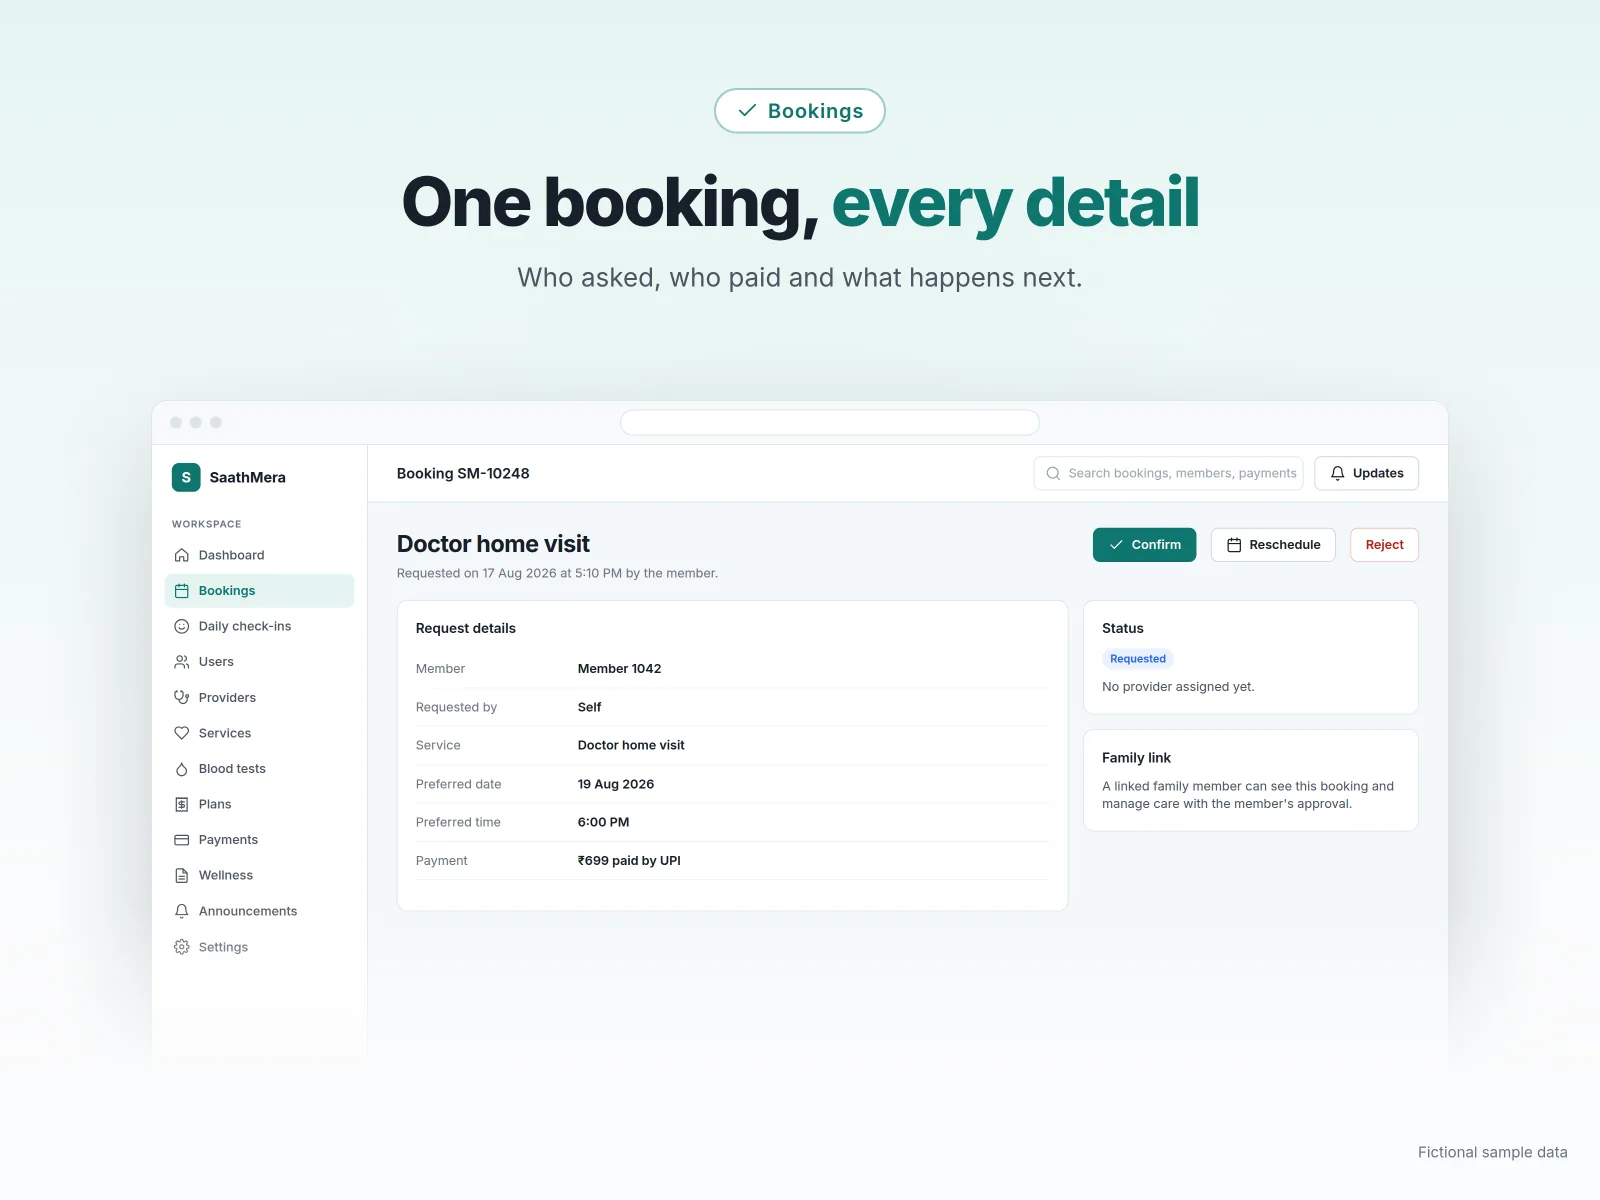Open the Dashboard menu item
The height and width of the screenshot is (1200, 1600).
259,555
